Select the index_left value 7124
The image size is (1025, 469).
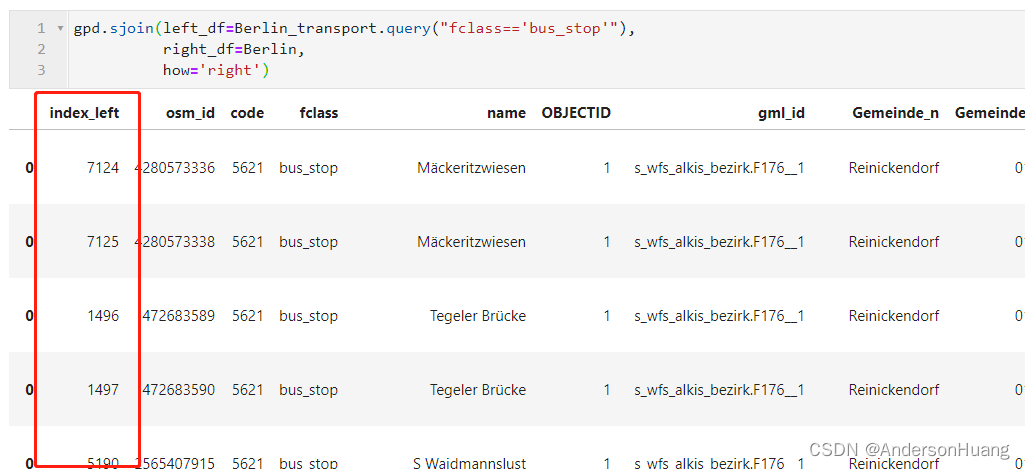point(103,168)
